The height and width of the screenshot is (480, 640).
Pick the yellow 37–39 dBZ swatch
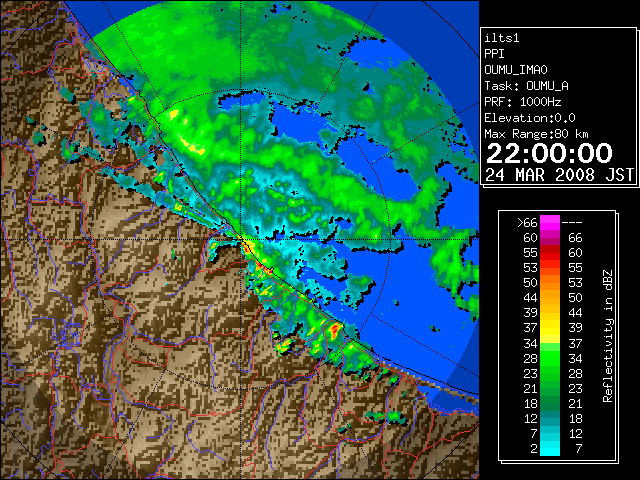point(550,328)
